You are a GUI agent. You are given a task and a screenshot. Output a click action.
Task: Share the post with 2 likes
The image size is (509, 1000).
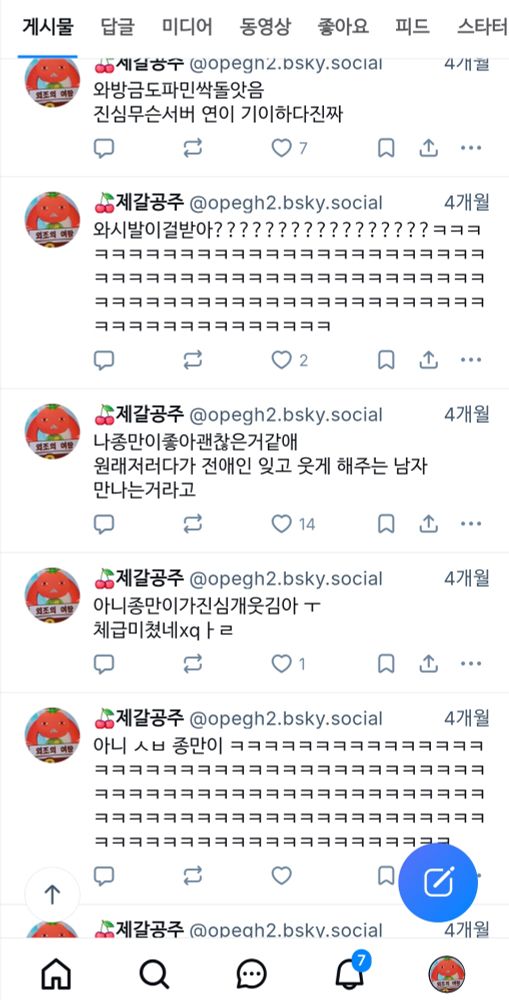(x=429, y=360)
